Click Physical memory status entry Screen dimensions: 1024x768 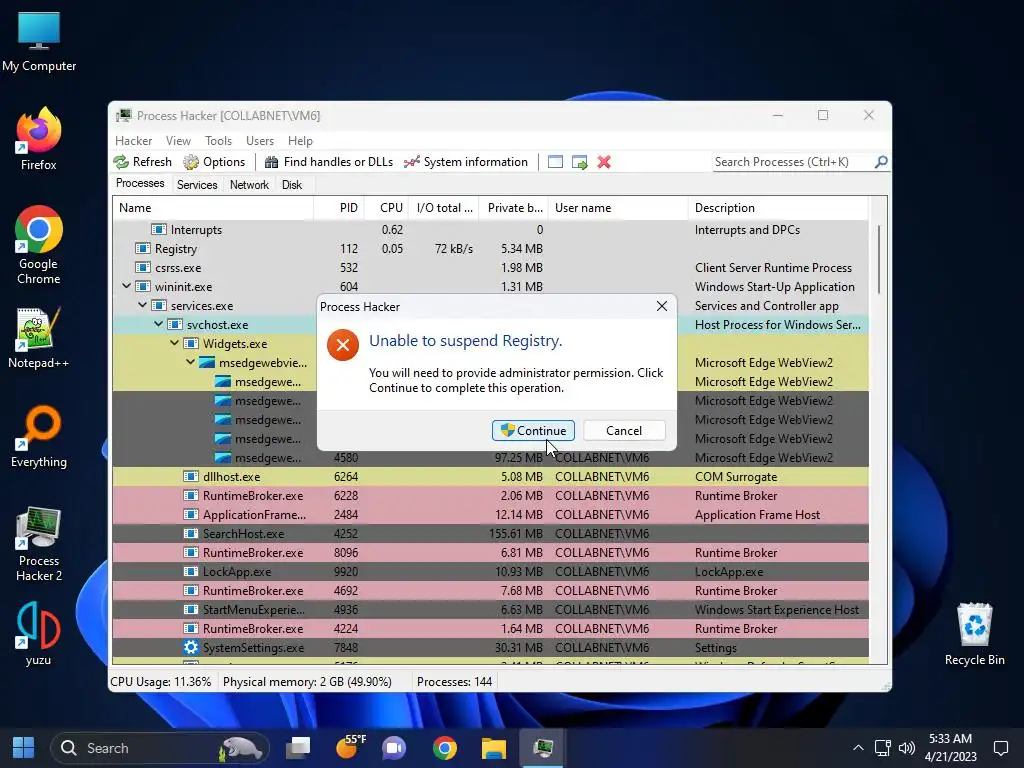click(x=307, y=682)
